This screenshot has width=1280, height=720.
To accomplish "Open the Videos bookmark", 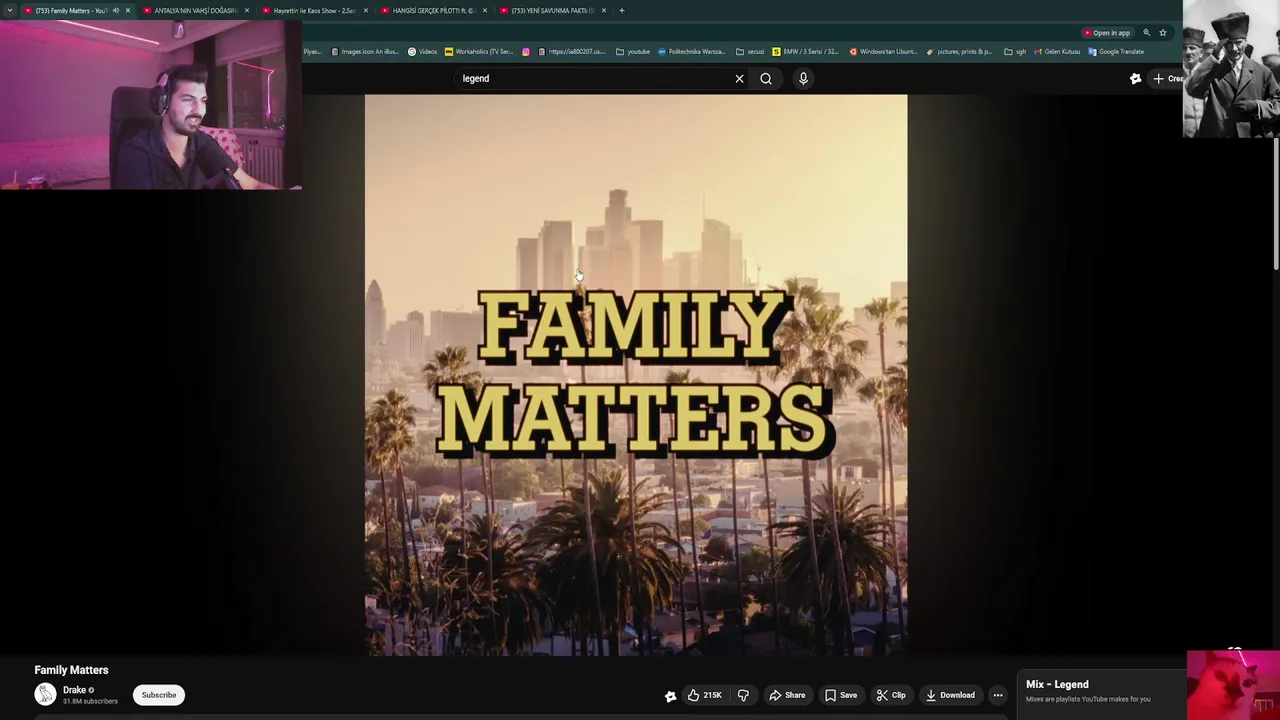I will click(x=422, y=52).
